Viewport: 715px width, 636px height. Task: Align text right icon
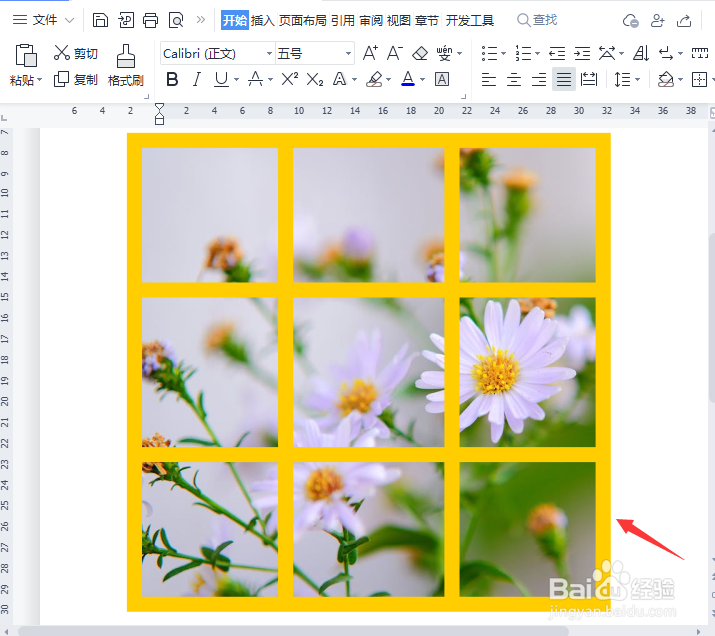point(539,80)
